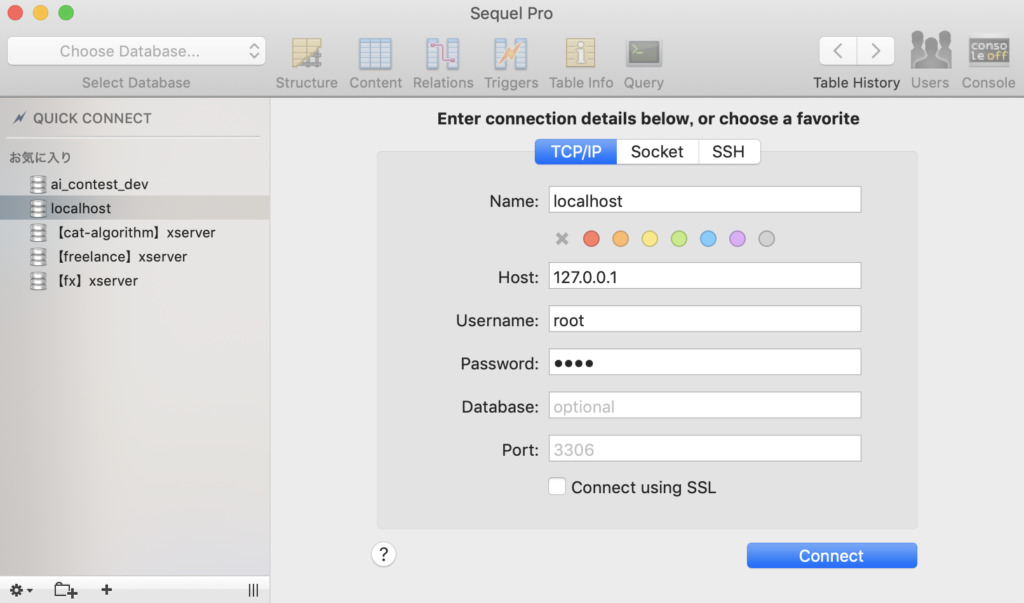Enable Connect using SSL checkbox
Image resolution: width=1024 pixels, height=603 pixels.
tap(557, 487)
